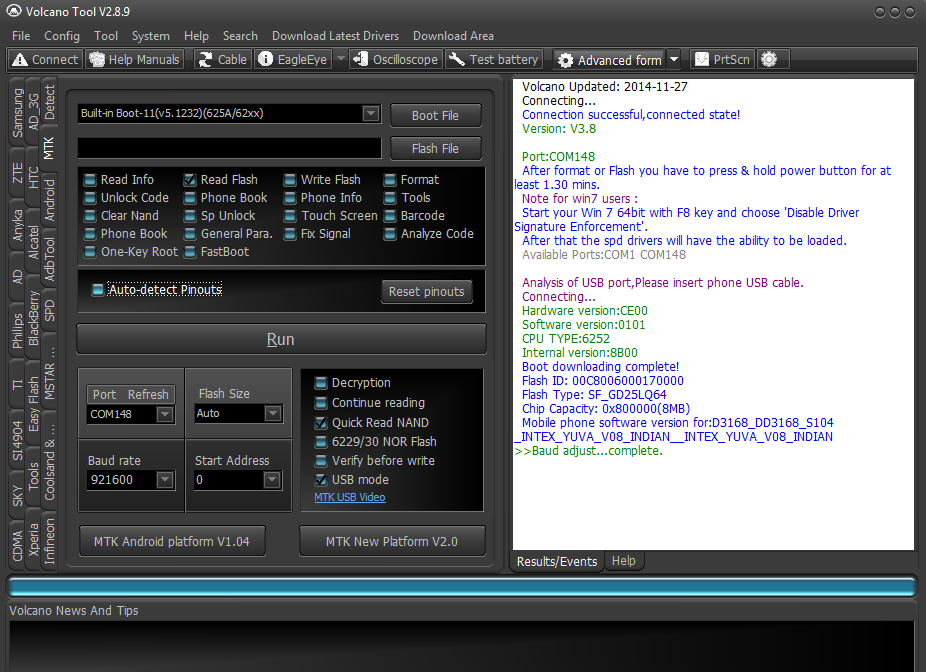Tick the One-Key Root checkbox

click(90, 252)
